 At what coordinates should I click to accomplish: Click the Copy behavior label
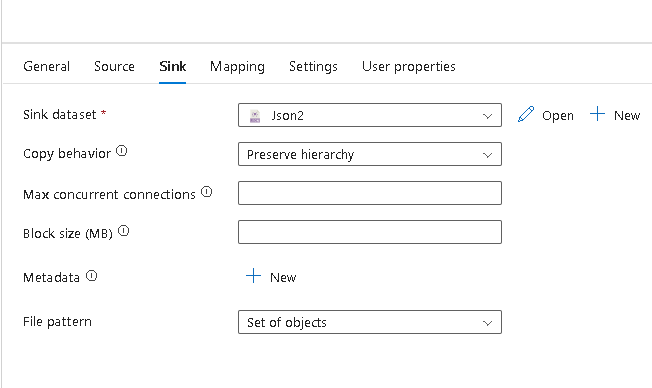coord(67,153)
